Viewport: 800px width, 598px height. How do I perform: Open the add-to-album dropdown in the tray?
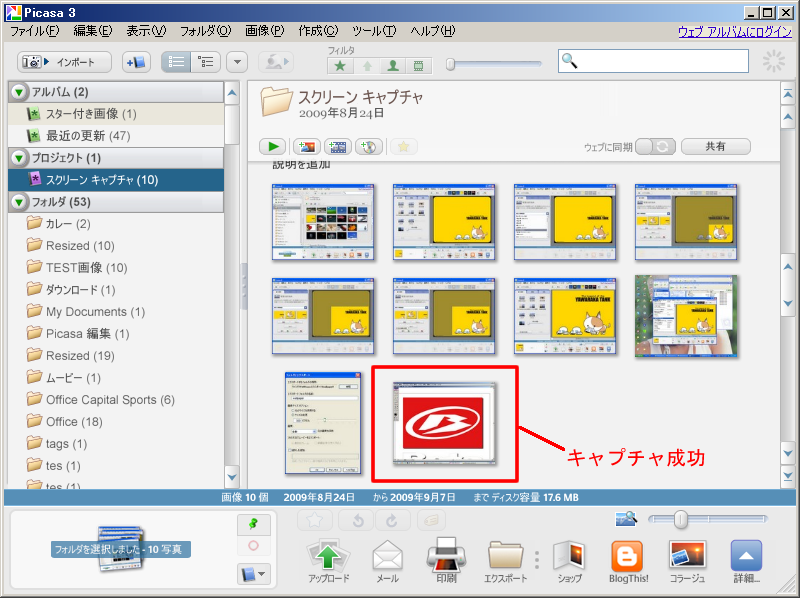tap(254, 574)
